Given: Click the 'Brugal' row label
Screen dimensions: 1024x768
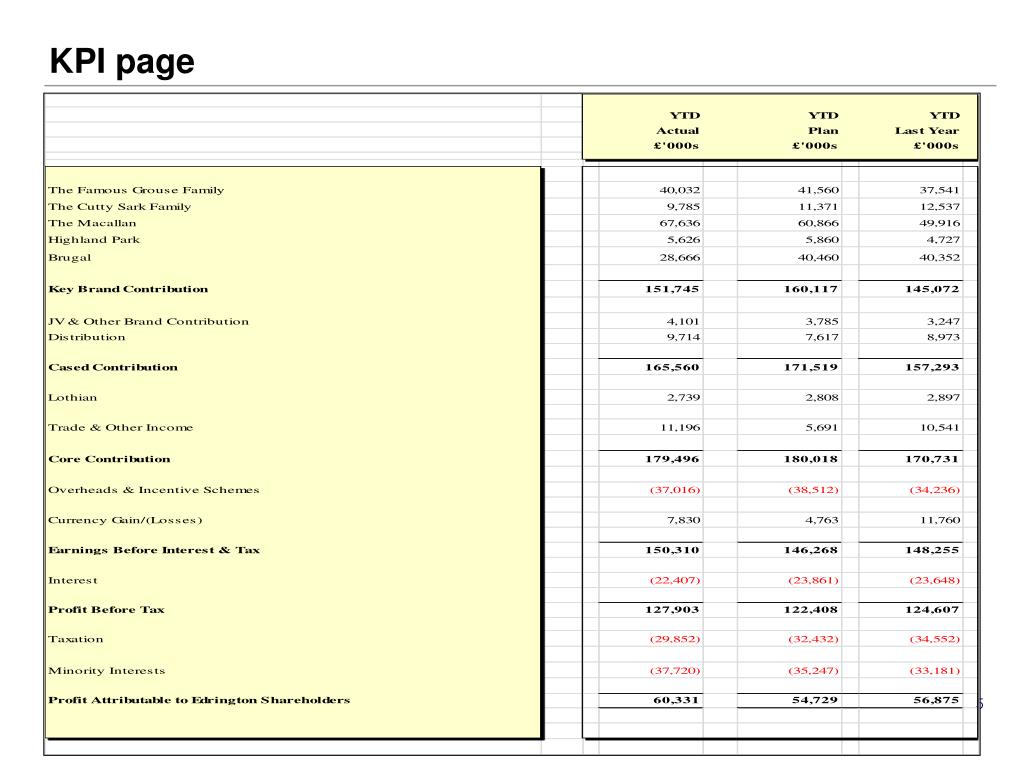Looking at the screenshot, I should tap(70, 257).
